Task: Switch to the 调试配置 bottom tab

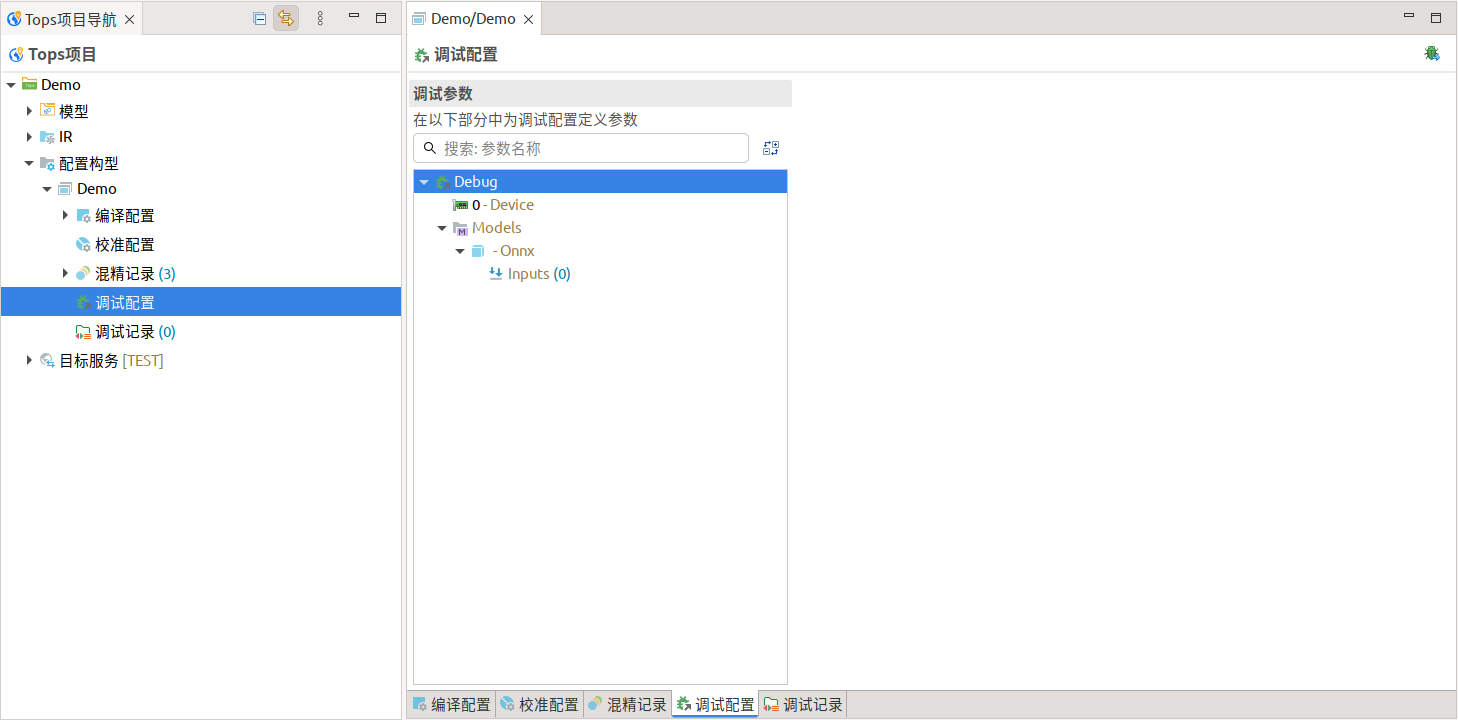Action: [x=715, y=705]
